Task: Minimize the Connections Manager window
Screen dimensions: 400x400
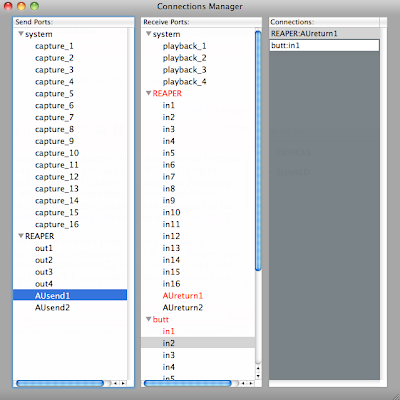Action: 21,6
